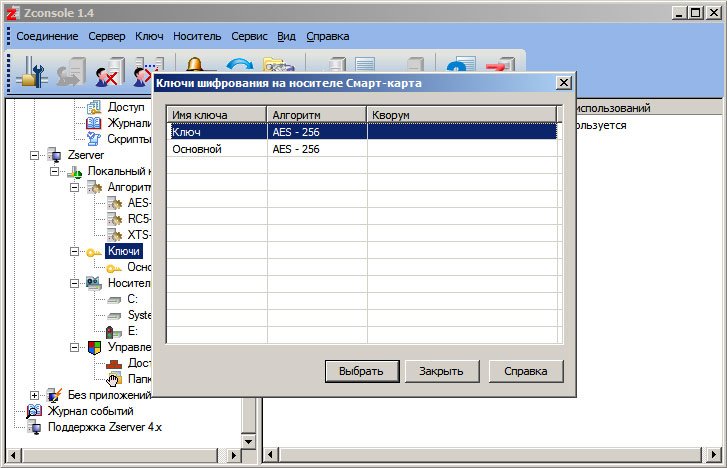
Task: Click the Алгоритмы gear-server icon
Action: 94,187
